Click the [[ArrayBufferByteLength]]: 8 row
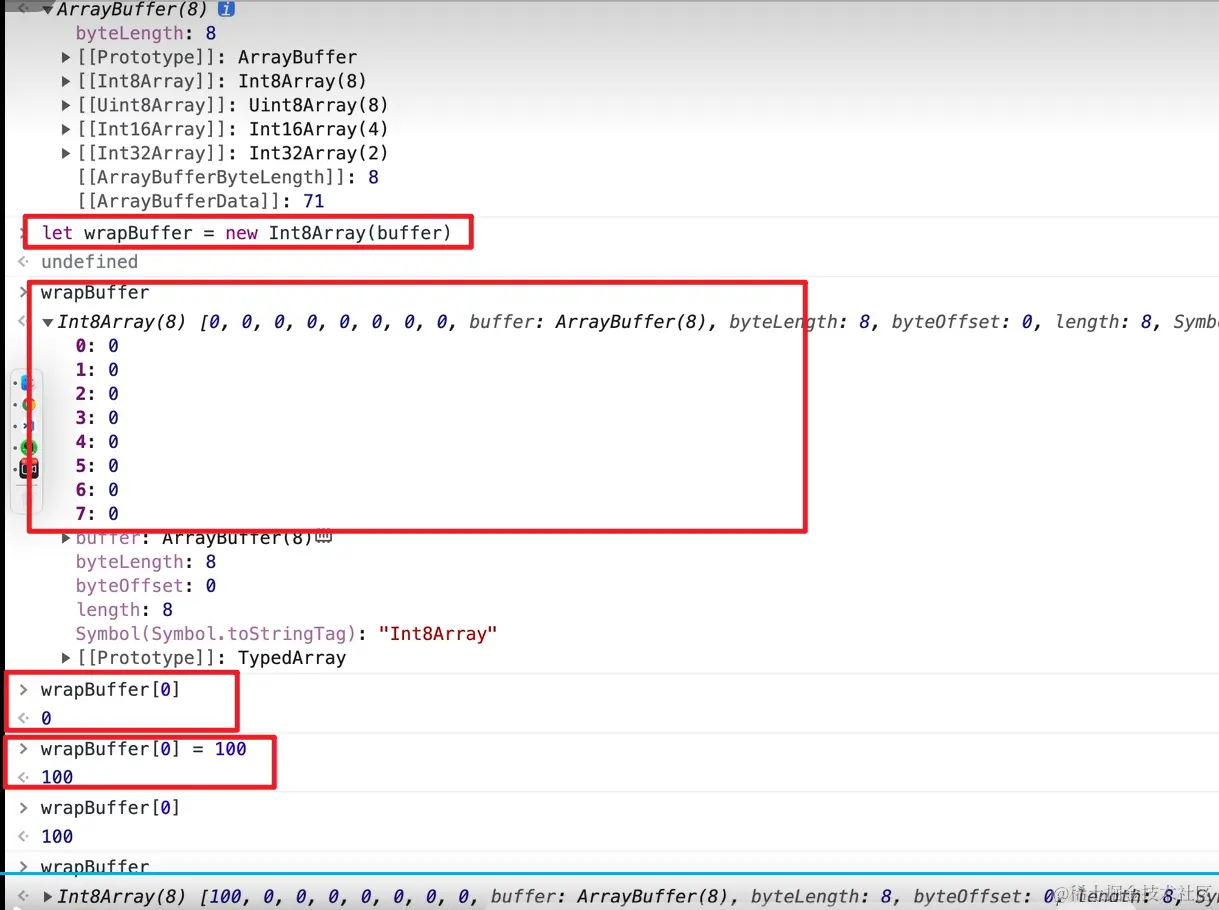The height and width of the screenshot is (910, 1219). pyautogui.click(x=228, y=177)
